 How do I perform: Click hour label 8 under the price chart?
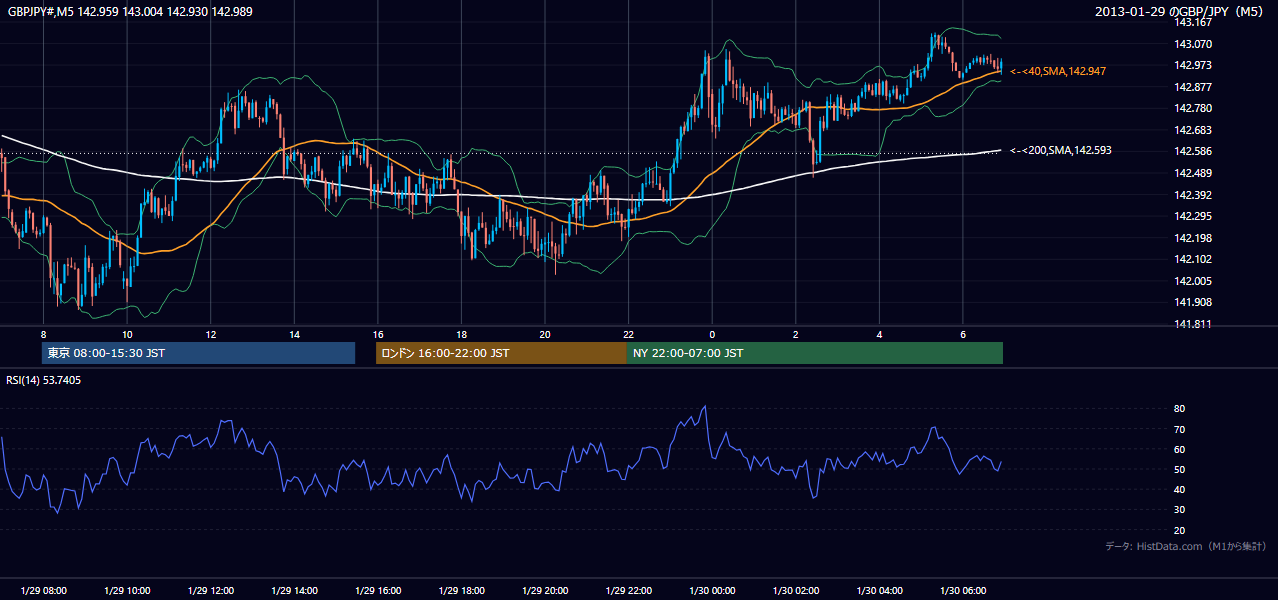tap(43, 333)
